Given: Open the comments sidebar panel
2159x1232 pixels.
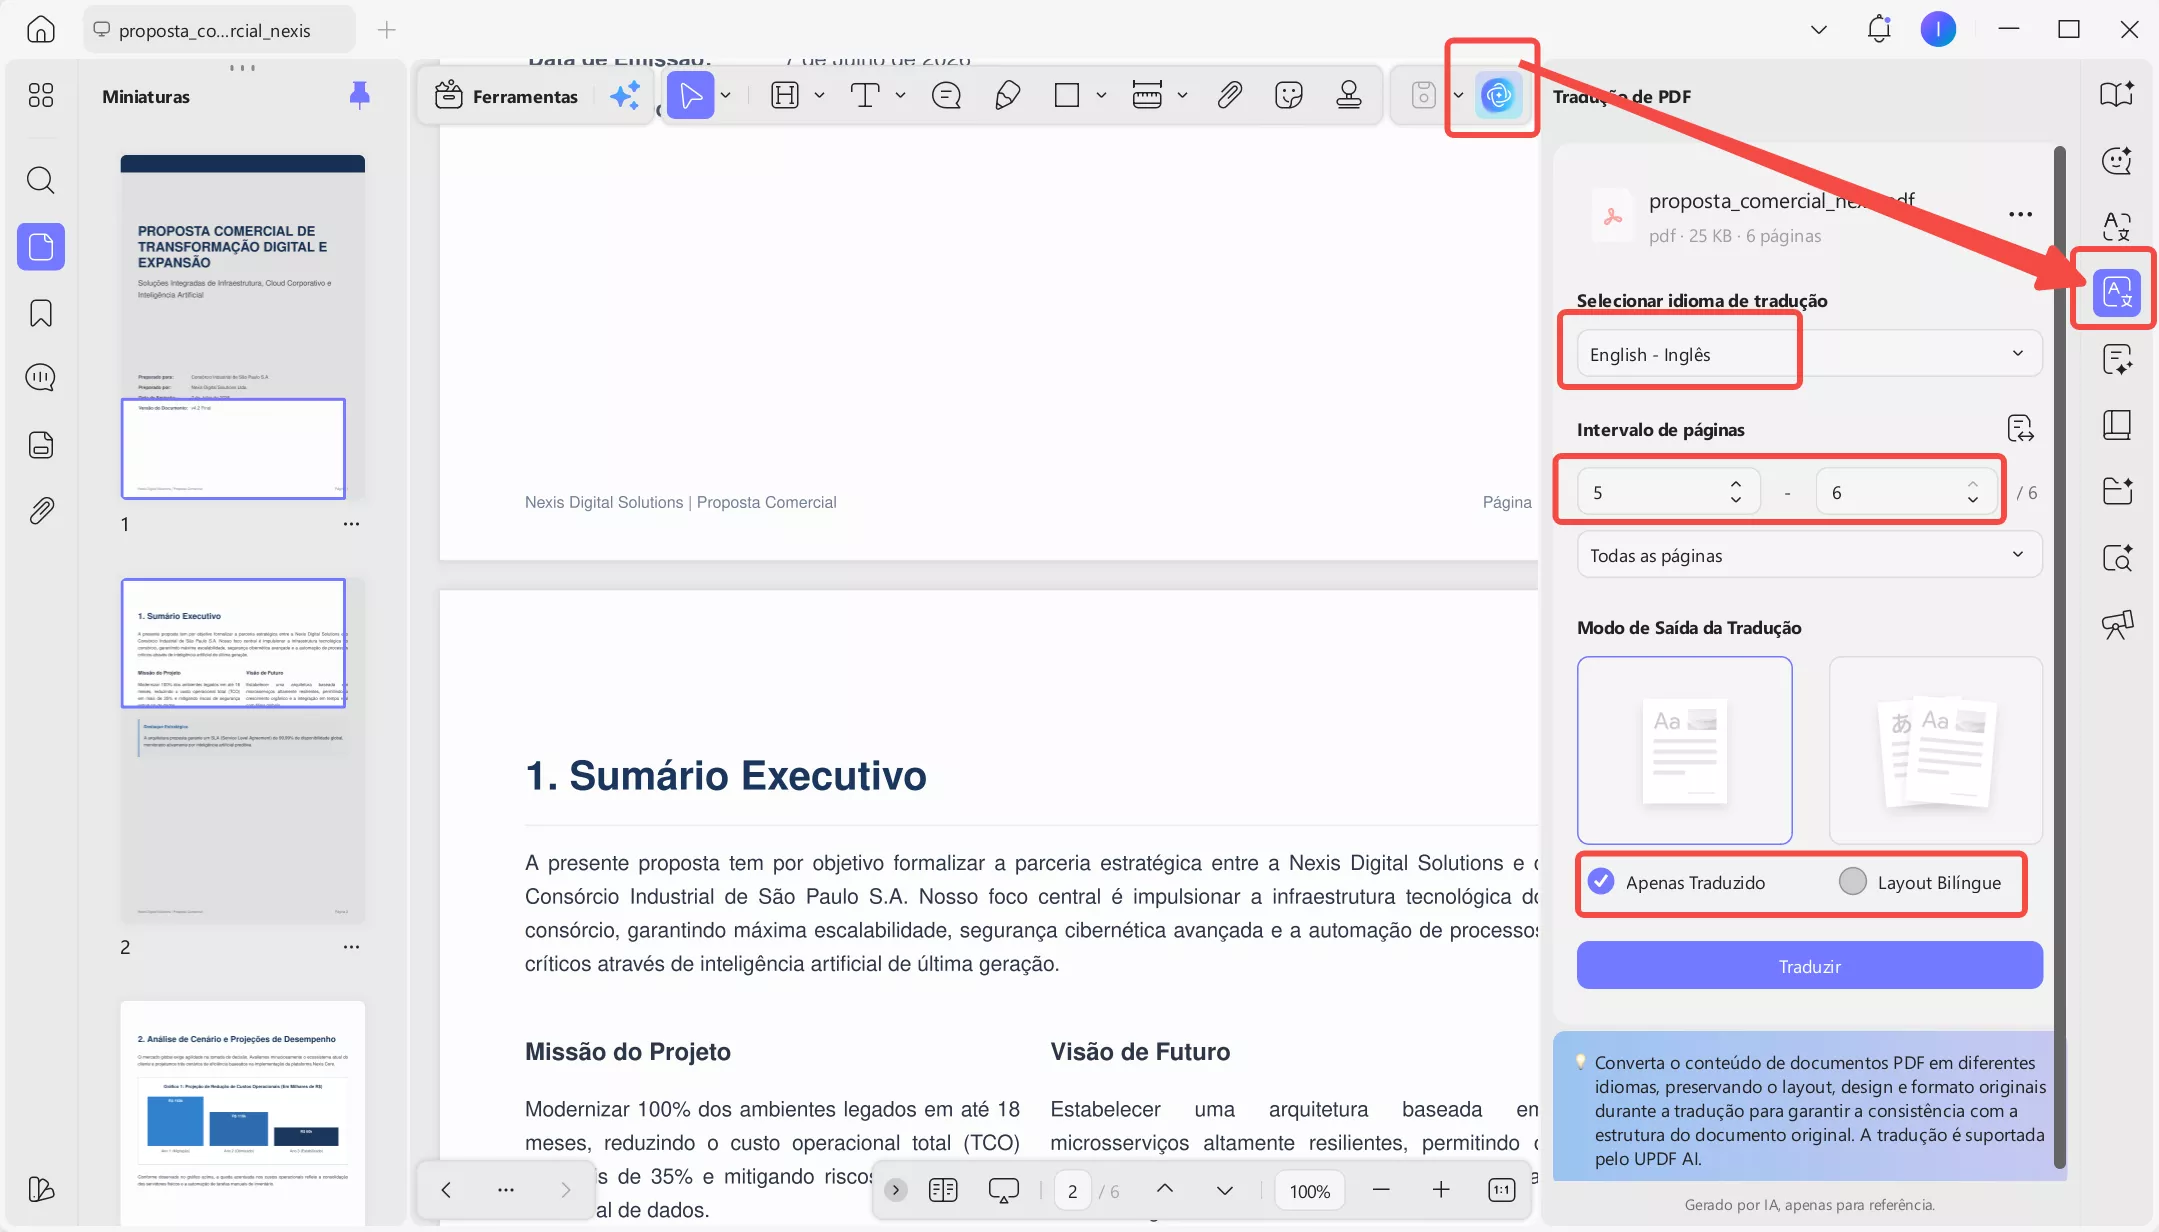Looking at the screenshot, I should click(x=40, y=378).
